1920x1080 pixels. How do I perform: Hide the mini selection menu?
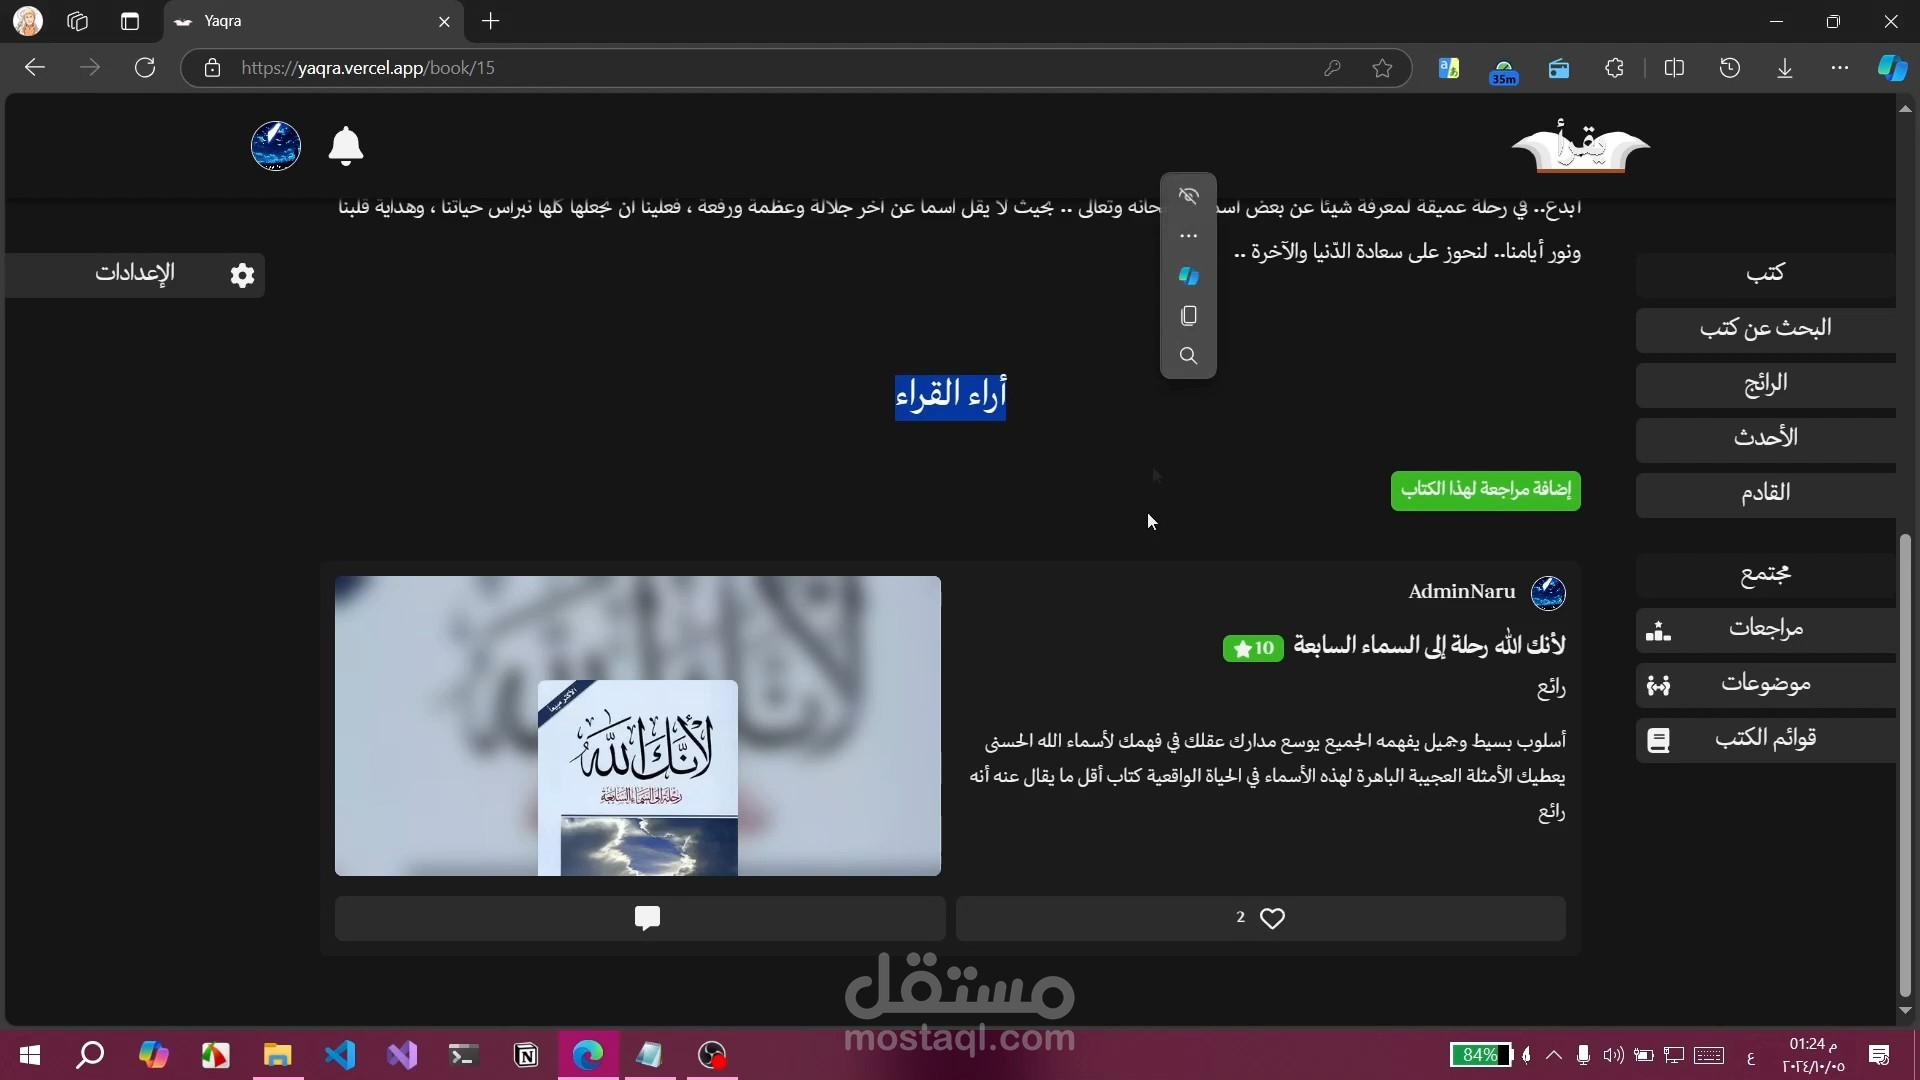point(1188,196)
